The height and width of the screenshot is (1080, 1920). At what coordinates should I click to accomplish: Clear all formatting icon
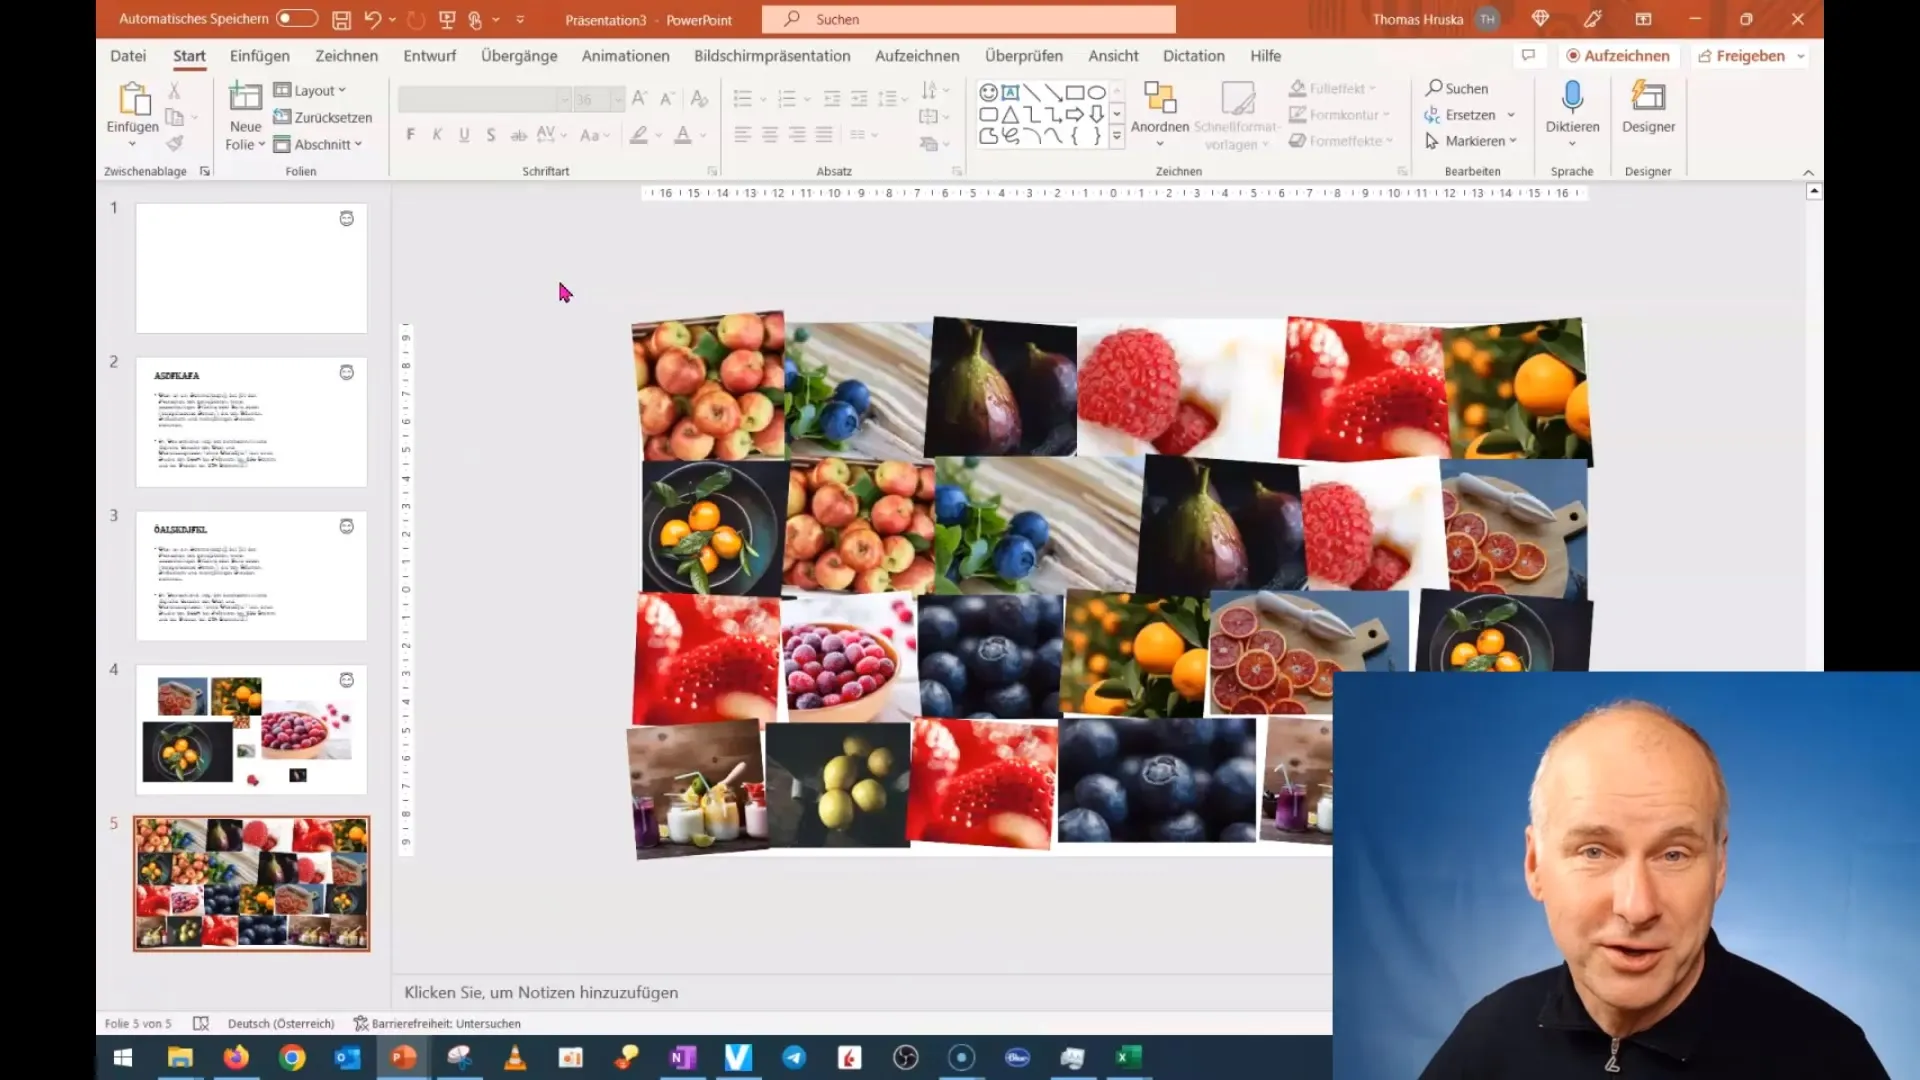699,98
